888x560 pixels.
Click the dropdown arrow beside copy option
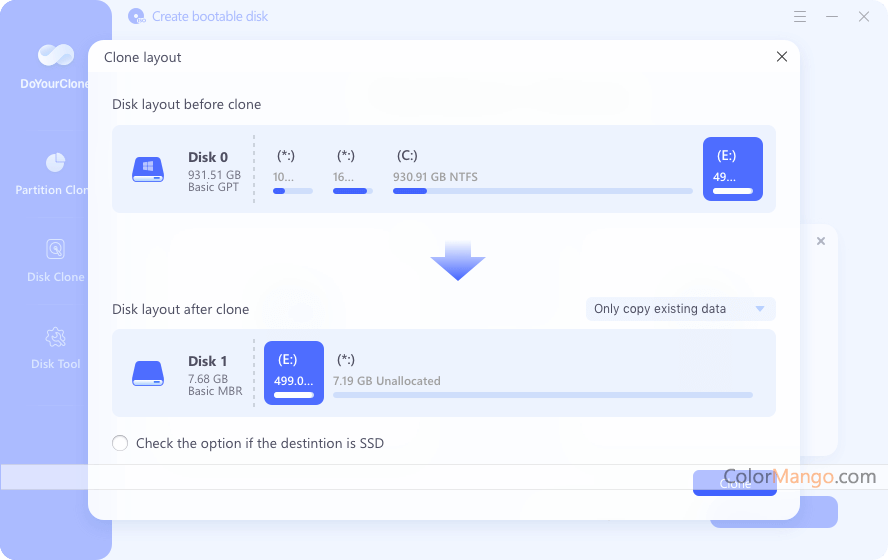pyautogui.click(x=760, y=309)
